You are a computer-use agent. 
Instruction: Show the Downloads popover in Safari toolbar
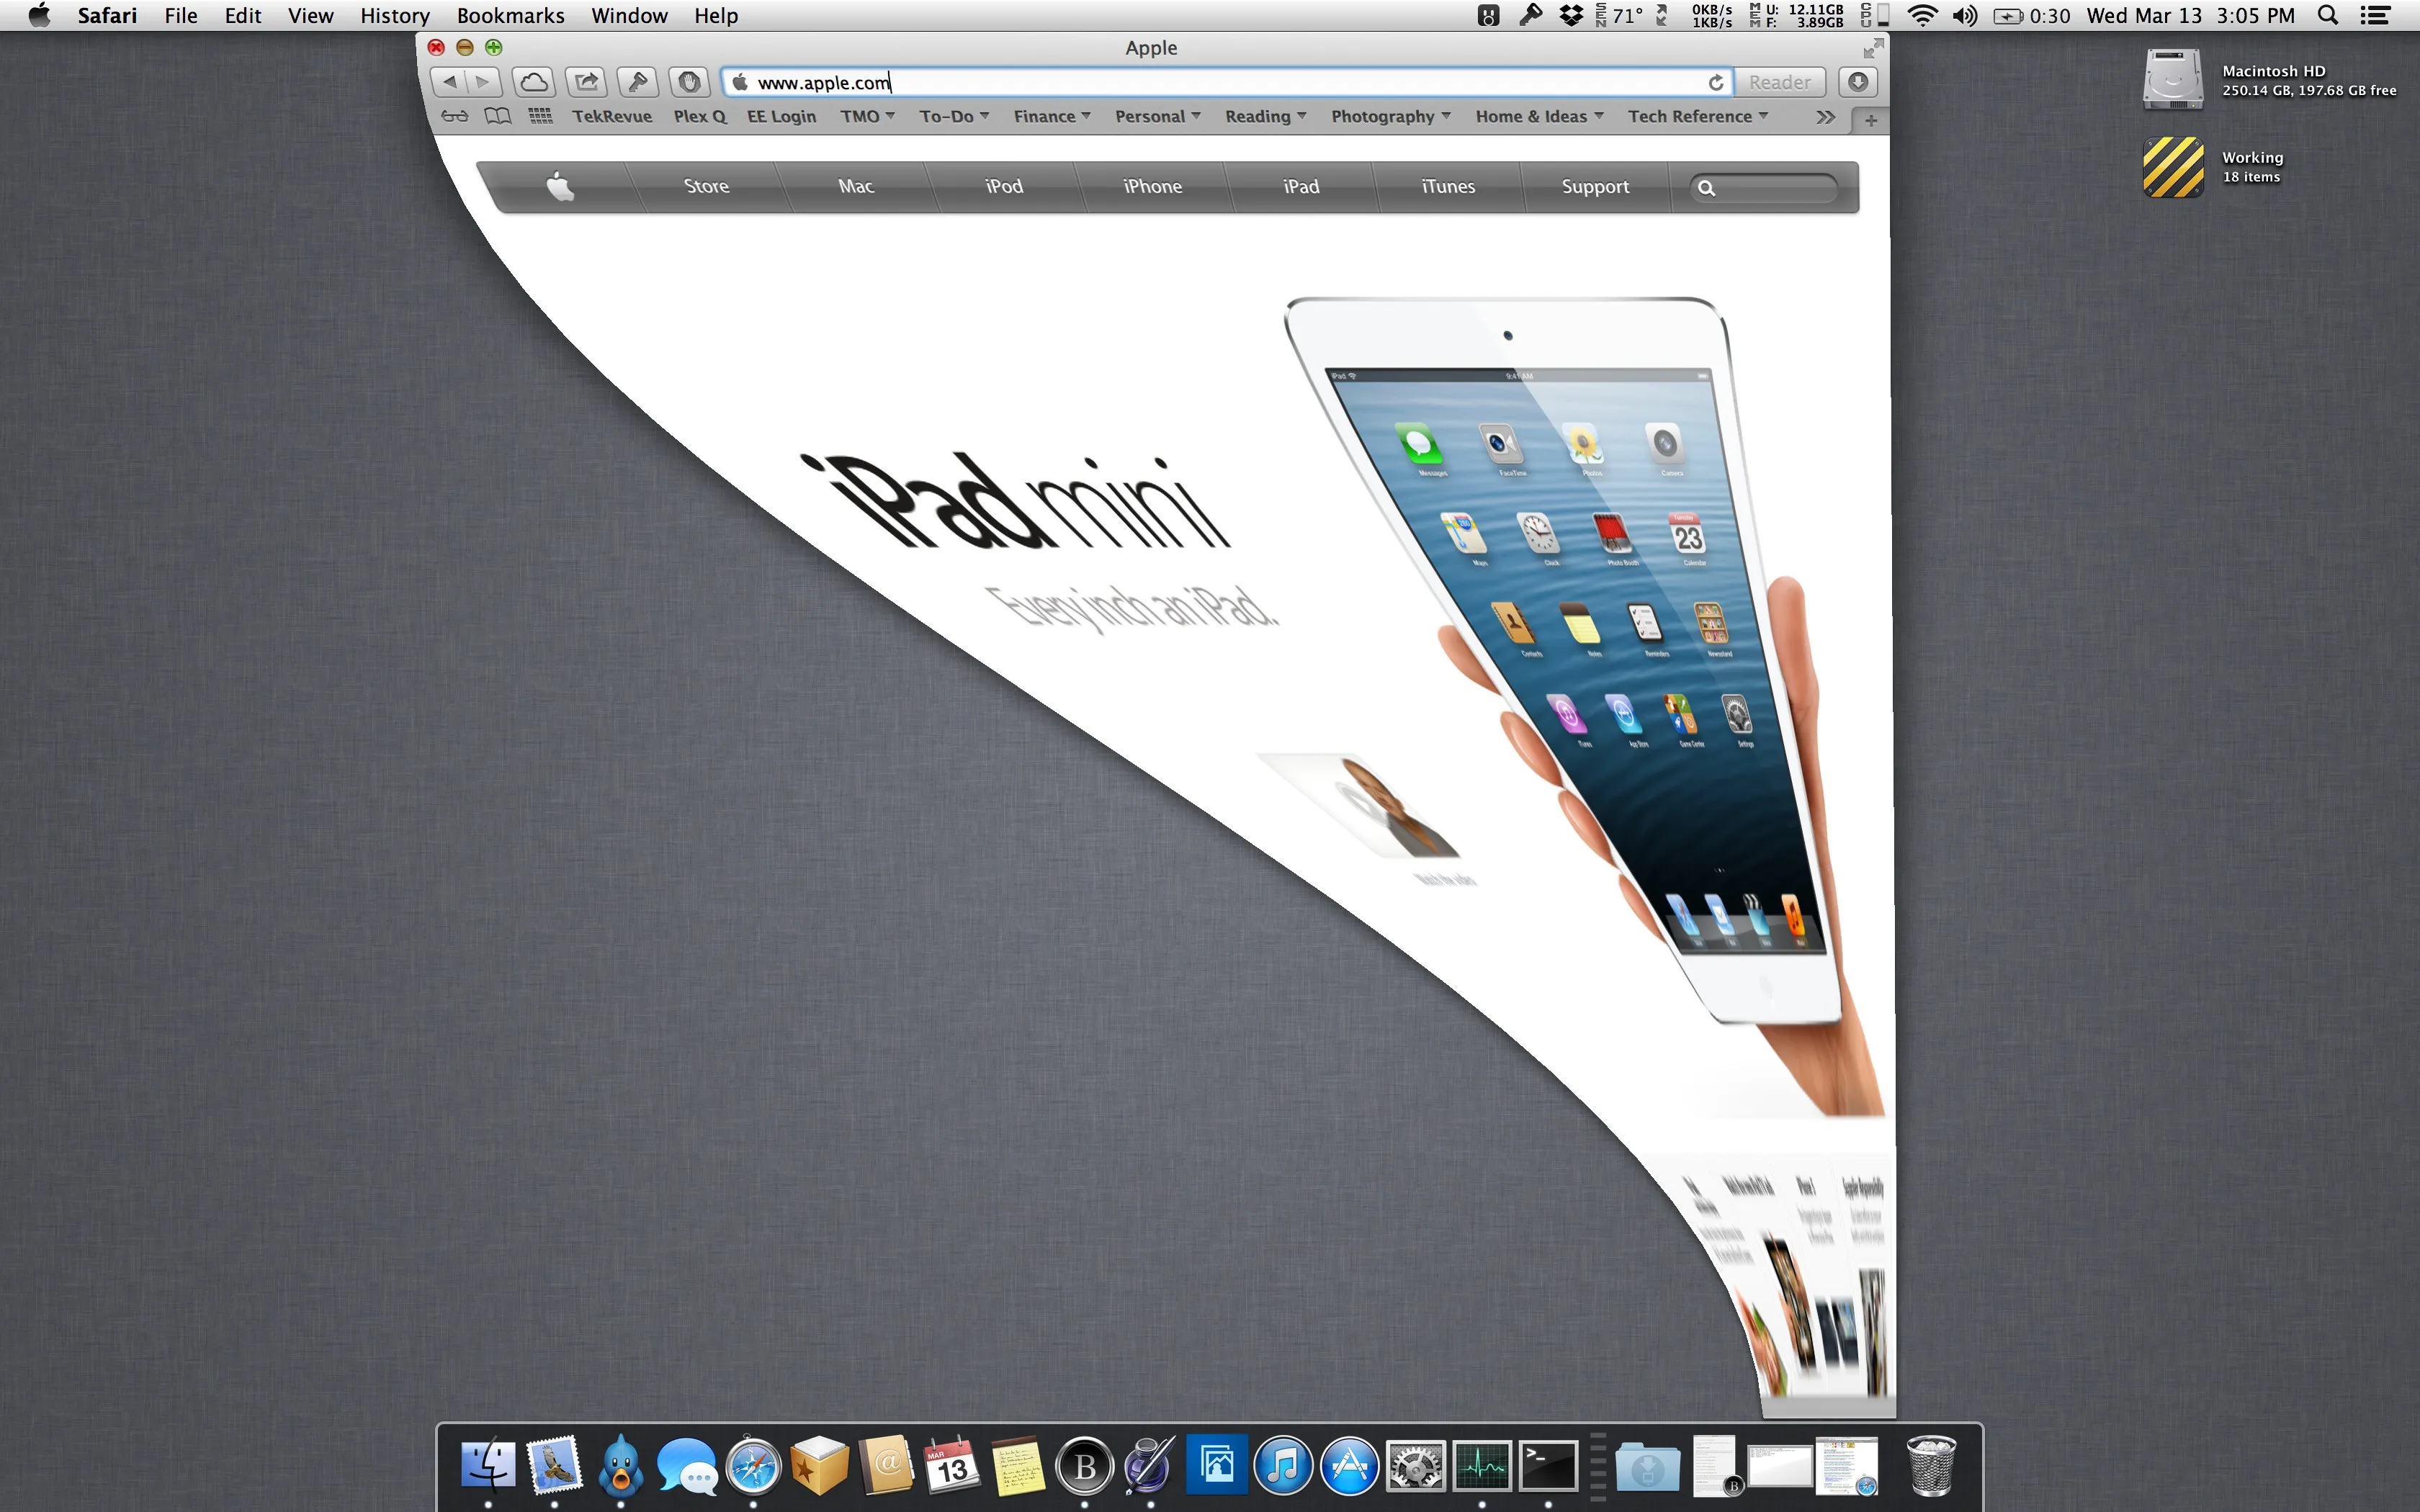(1858, 82)
